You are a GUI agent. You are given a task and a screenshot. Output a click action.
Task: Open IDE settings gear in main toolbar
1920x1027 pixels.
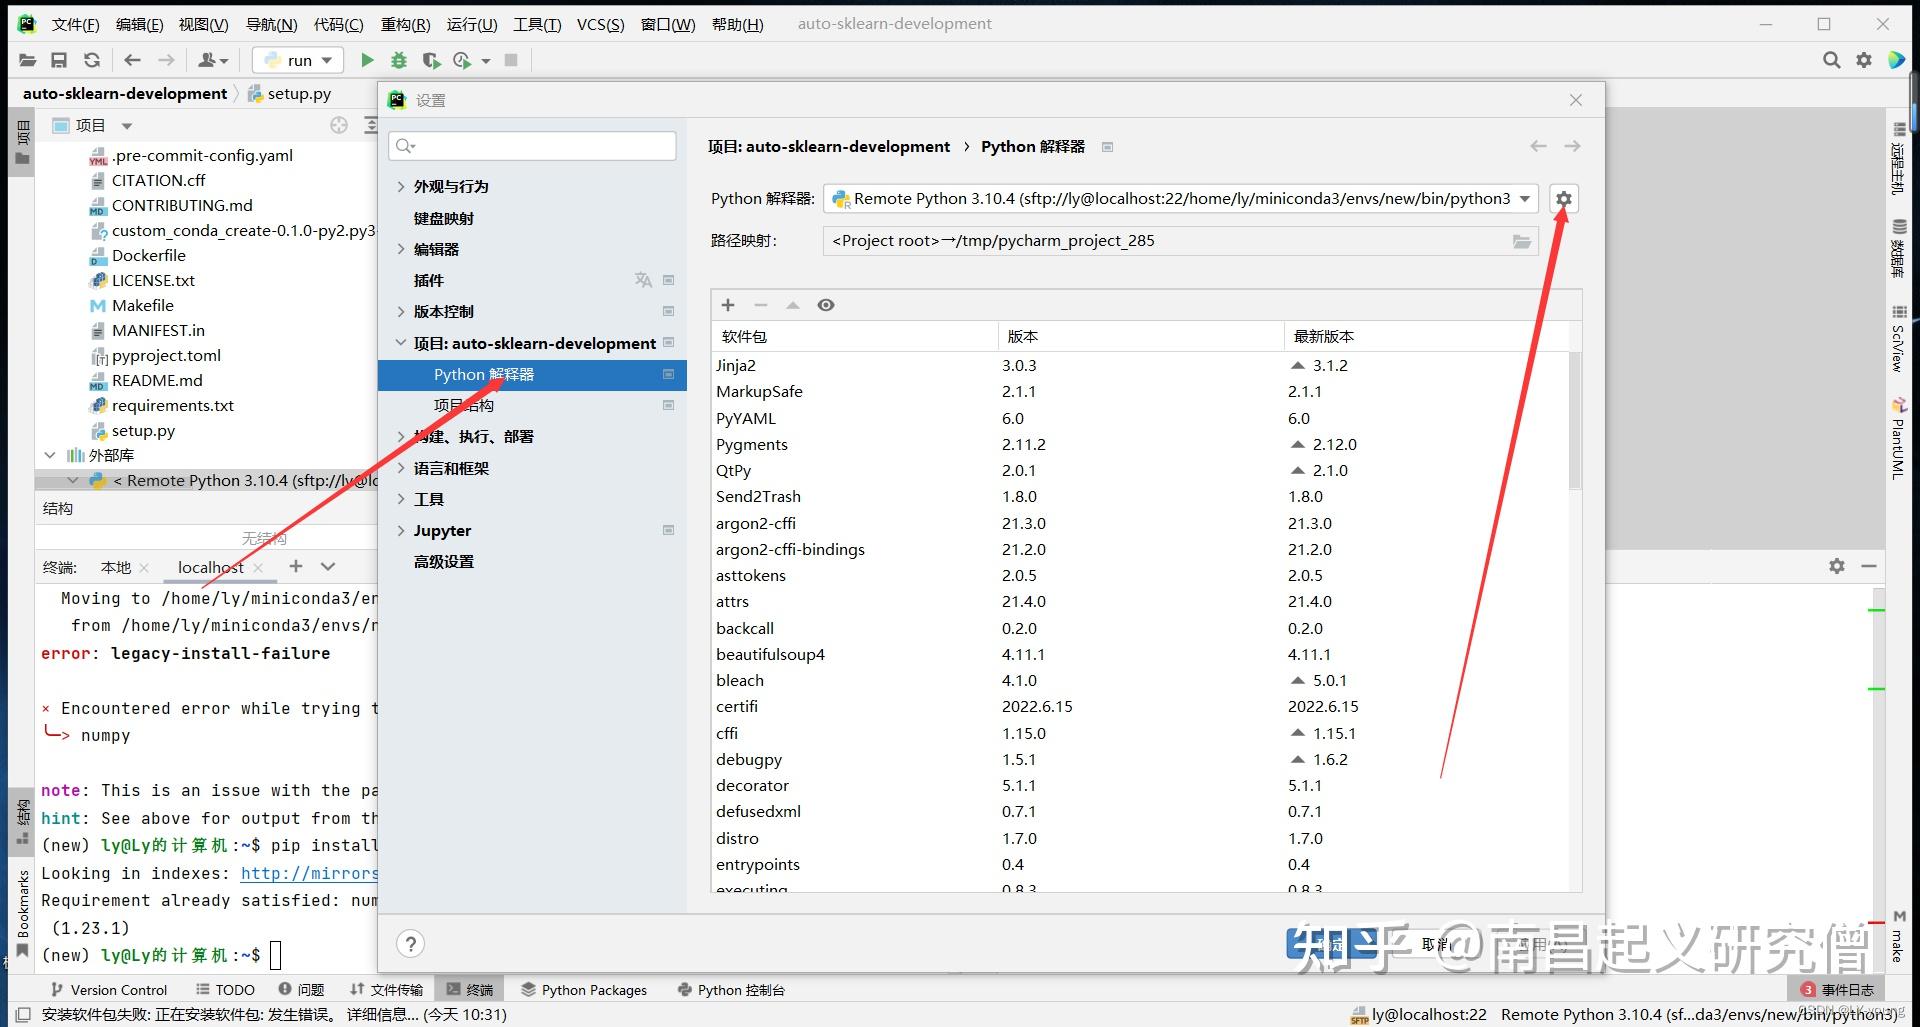pyautogui.click(x=1864, y=60)
